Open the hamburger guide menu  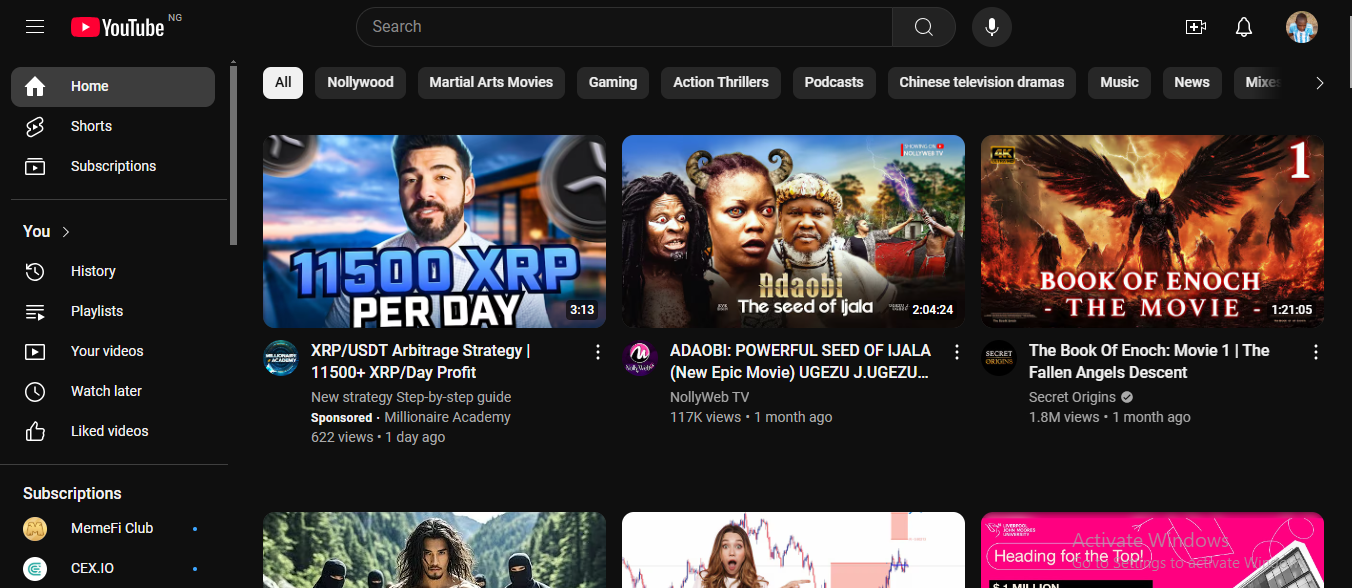[35, 27]
